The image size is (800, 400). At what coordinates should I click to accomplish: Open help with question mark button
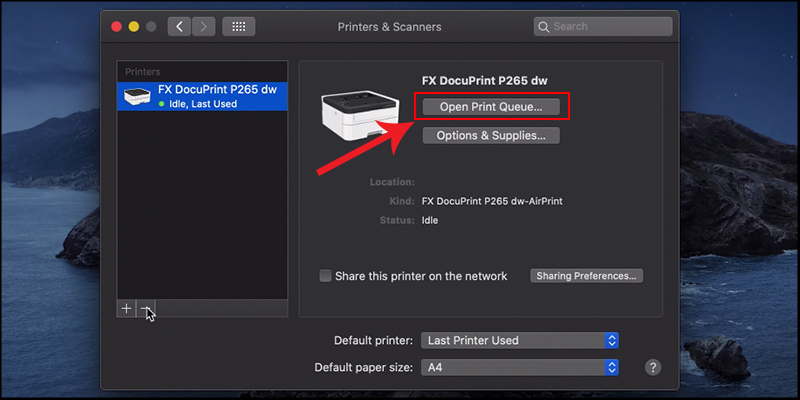[653, 367]
